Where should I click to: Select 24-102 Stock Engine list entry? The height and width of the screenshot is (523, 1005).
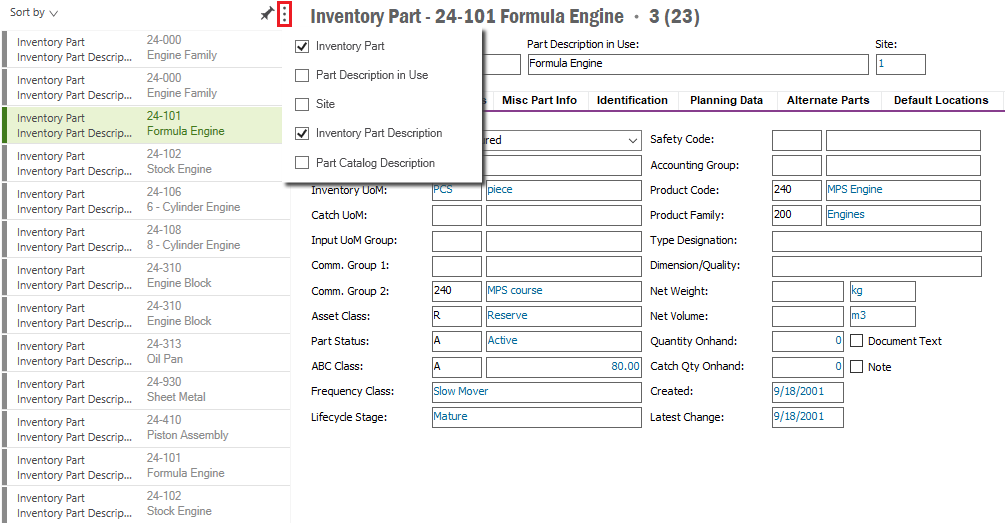[x=148, y=162]
